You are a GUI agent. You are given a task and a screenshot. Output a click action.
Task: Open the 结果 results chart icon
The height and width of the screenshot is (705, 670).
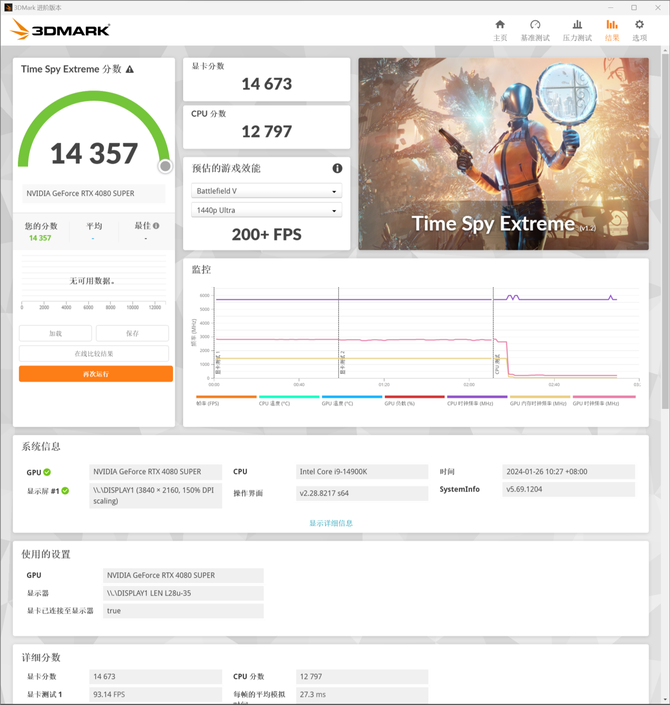[x=612, y=24]
